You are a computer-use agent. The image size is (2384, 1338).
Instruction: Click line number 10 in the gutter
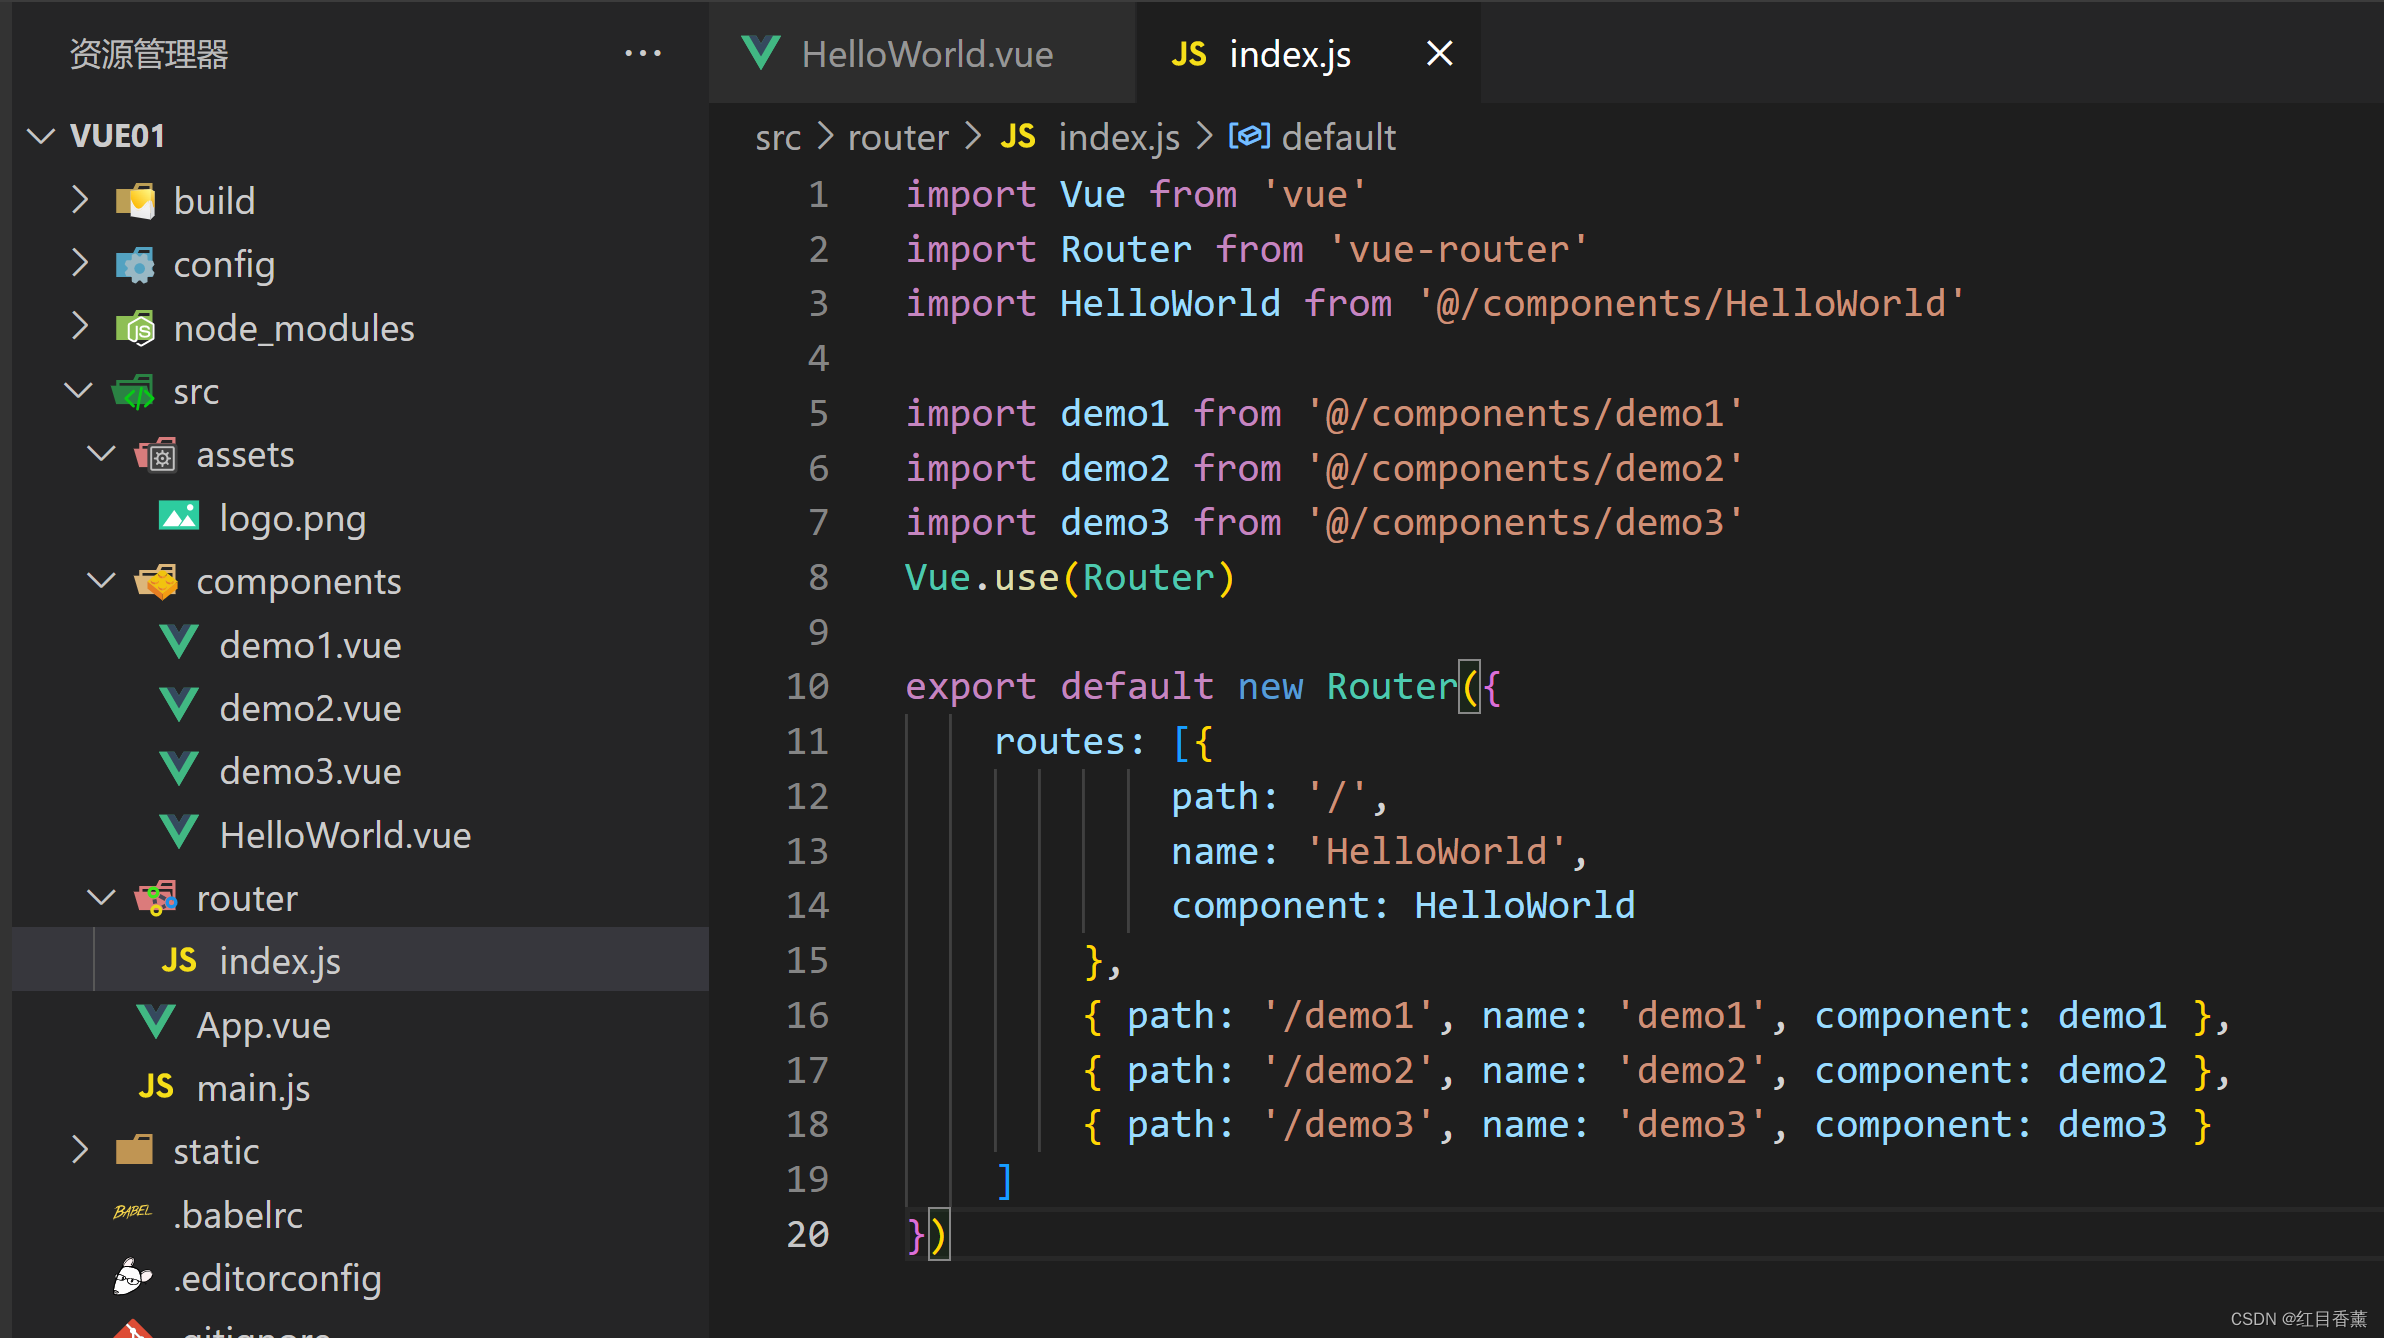pos(808,686)
